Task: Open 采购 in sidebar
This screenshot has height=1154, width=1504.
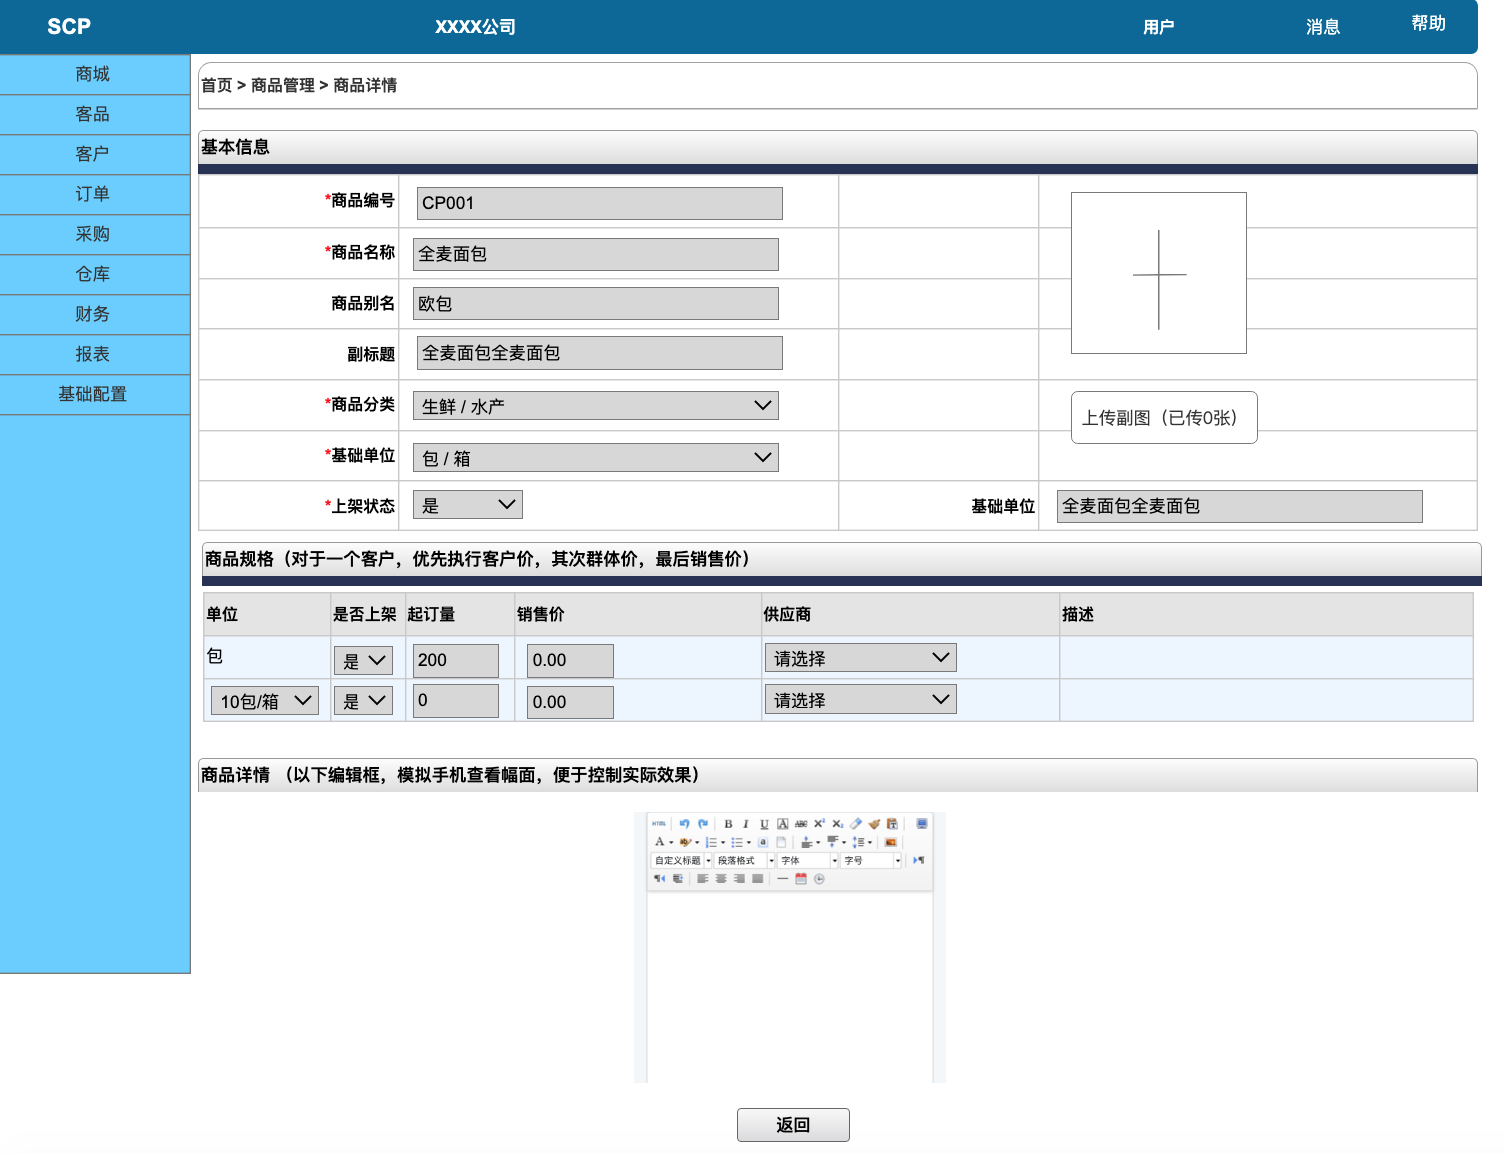Action: tap(94, 234)
